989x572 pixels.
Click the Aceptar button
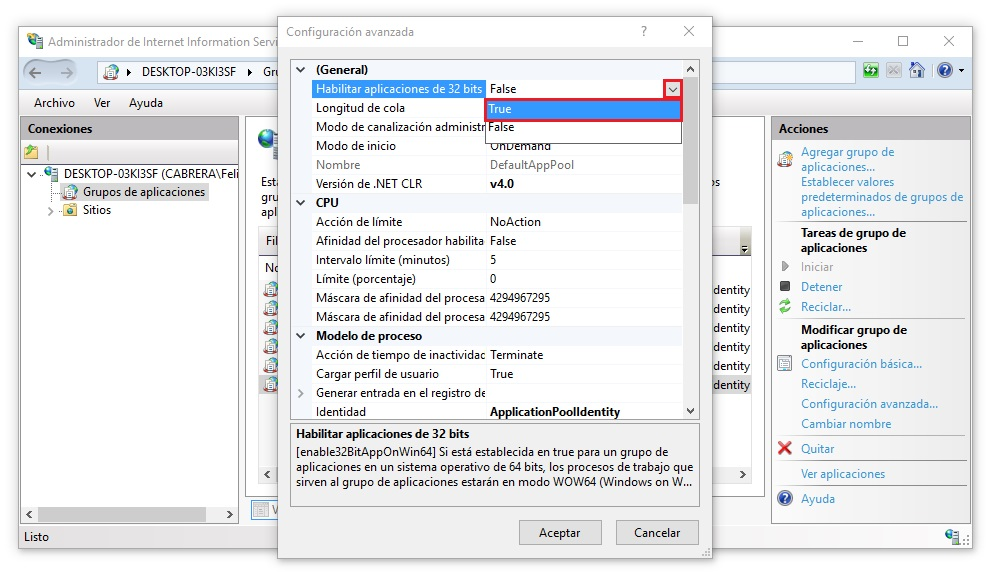point(560,533)
